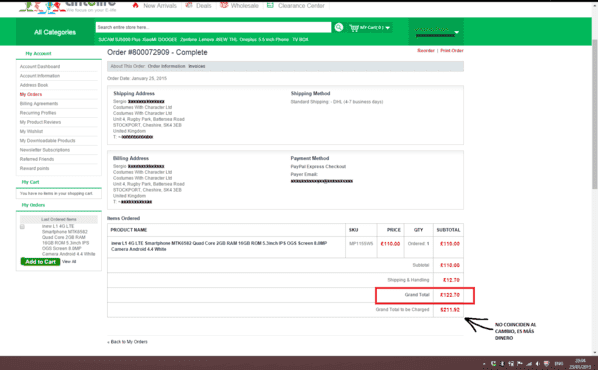The width and height of the screenshot is (598, 370).
Task: Open the network signal tray icon
Action: tap(529, 364)
